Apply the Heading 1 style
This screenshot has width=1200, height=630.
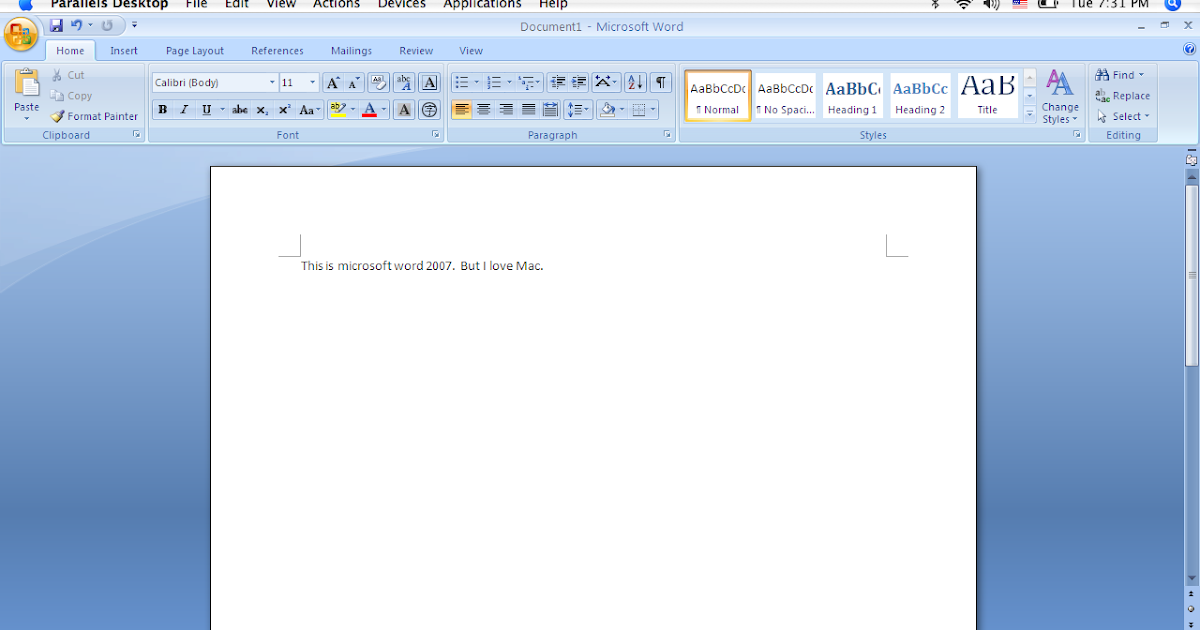[852, 96]
